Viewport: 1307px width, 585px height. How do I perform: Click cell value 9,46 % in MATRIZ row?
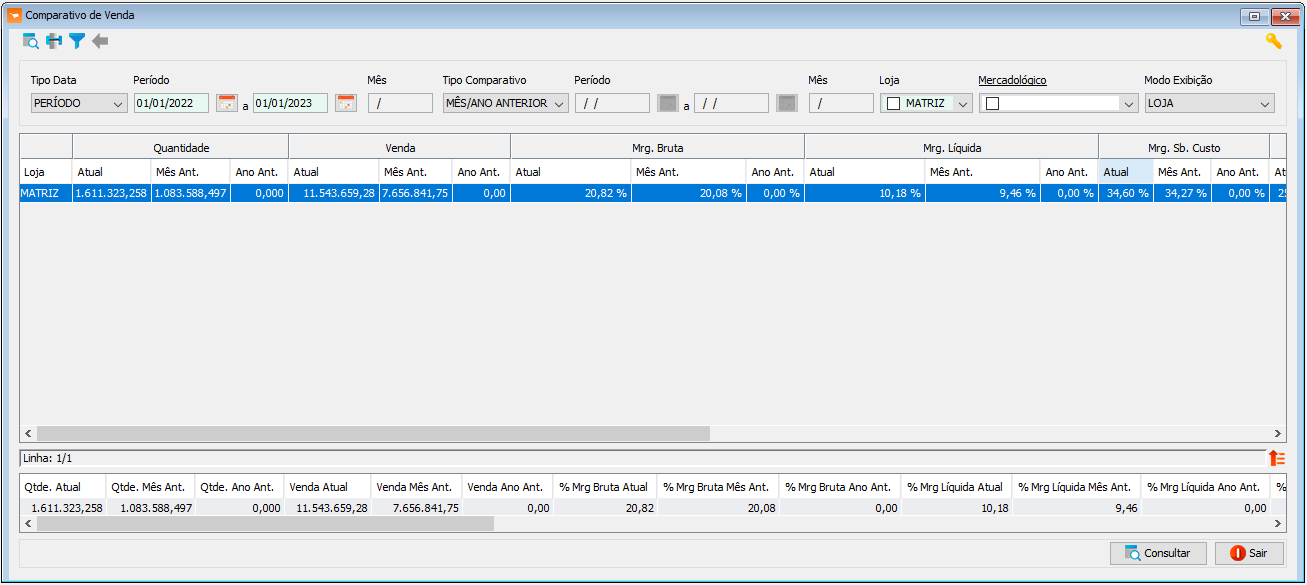[x=983, y=193]
